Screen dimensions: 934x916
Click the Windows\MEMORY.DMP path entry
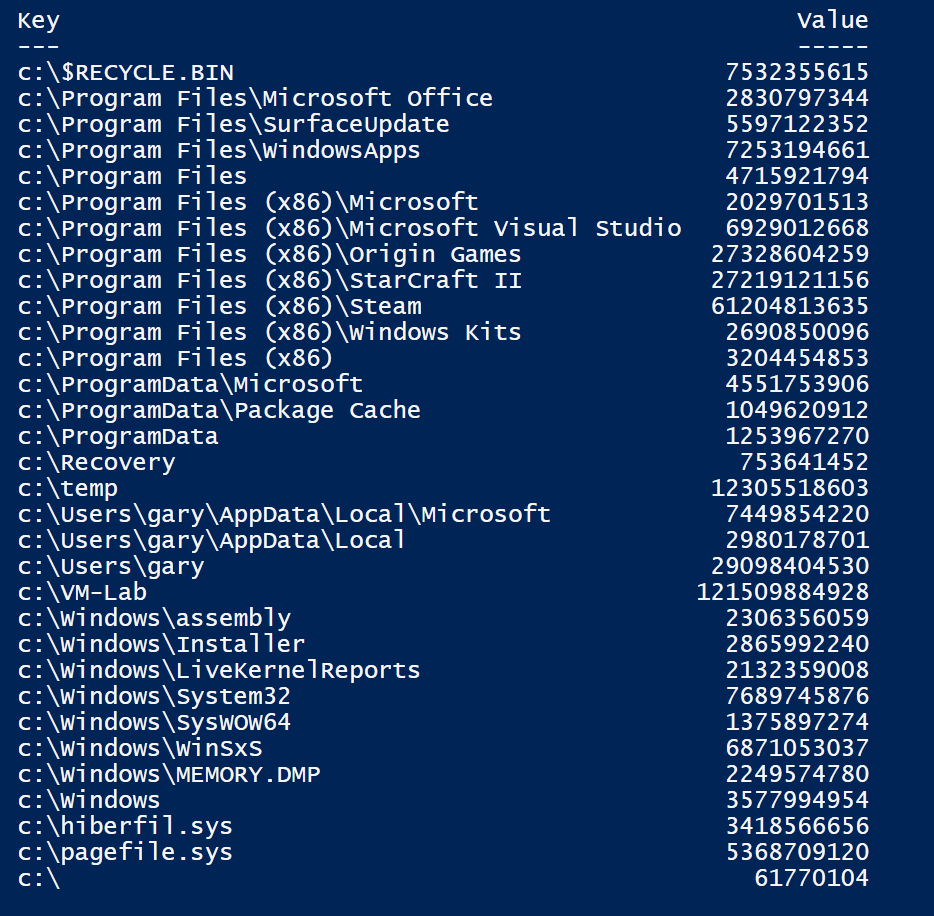[169, 774]
